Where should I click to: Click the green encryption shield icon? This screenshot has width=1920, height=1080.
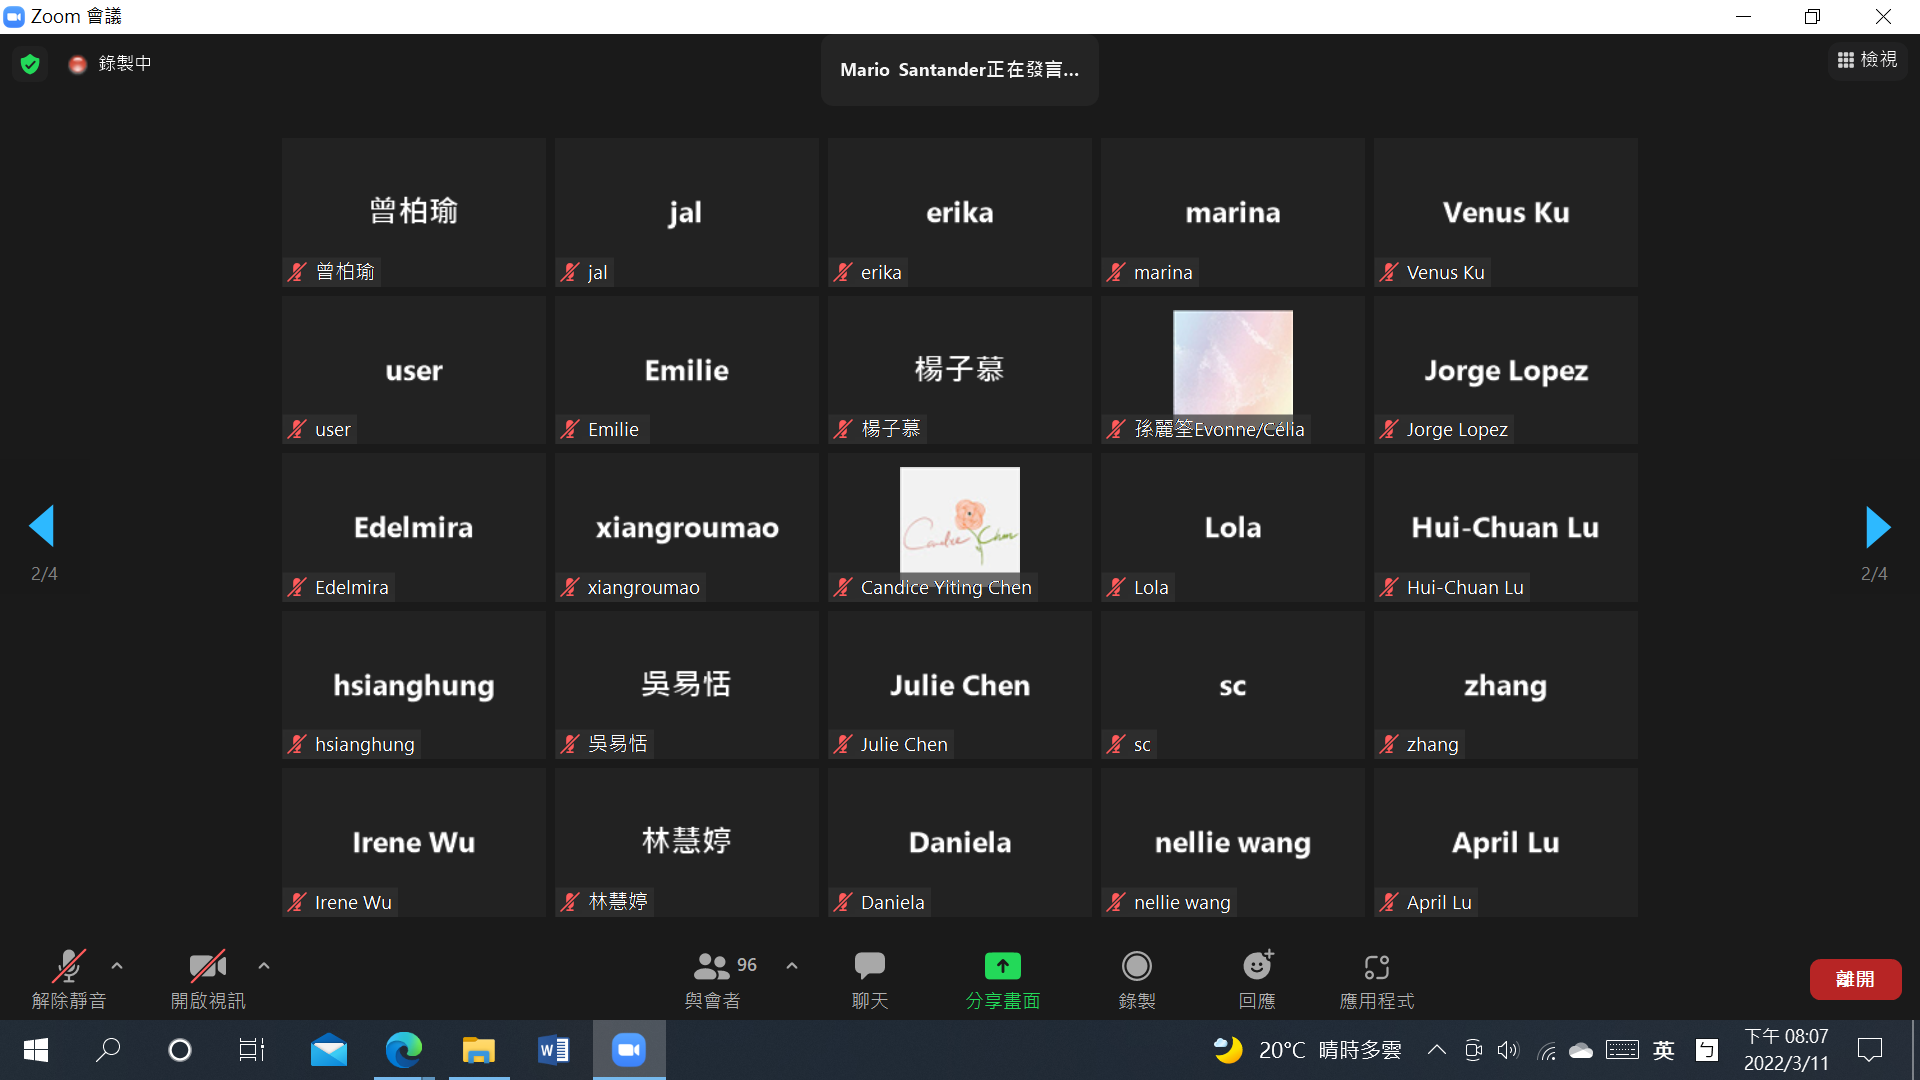point(30,64)
